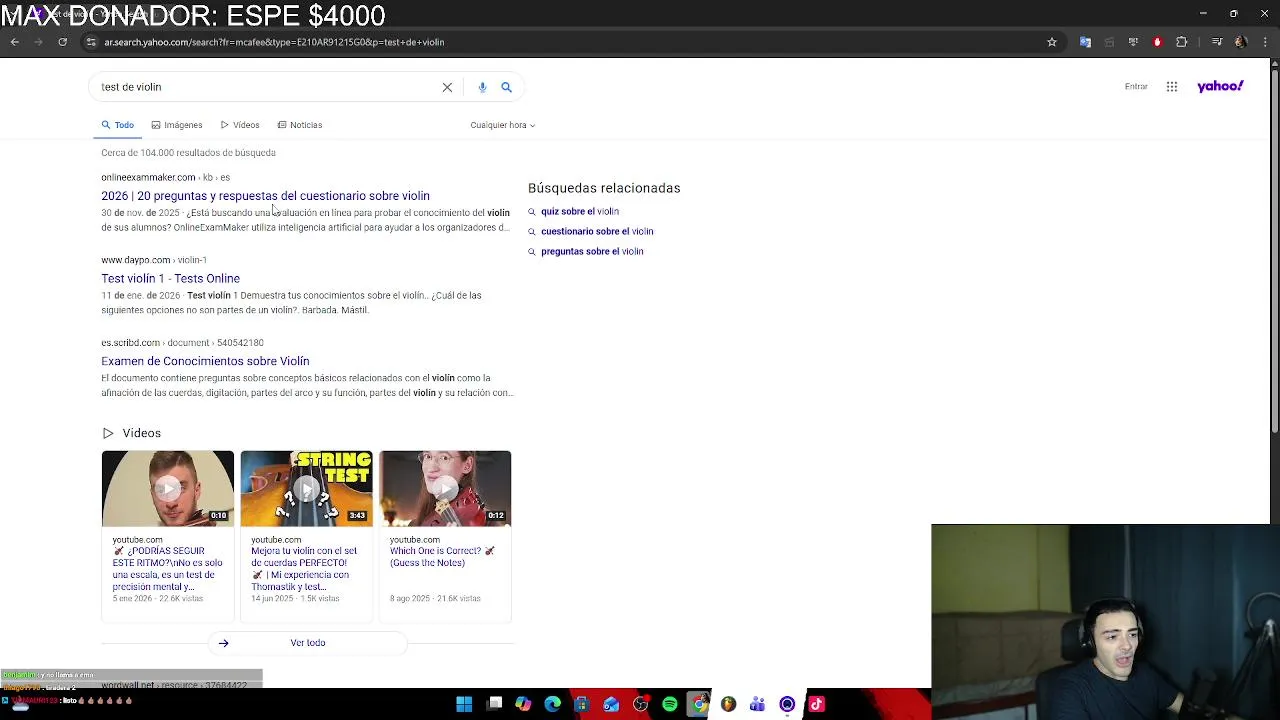The image size is (1280, 720).
Task: Click 'Entrar' to sign in
Action: point(1136,87)
